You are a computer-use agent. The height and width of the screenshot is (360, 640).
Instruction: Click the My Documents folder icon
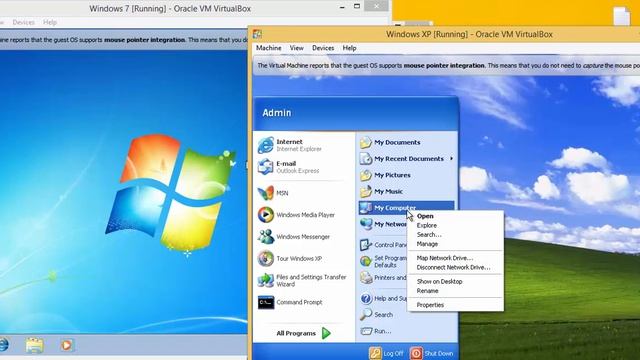[366, 142]
